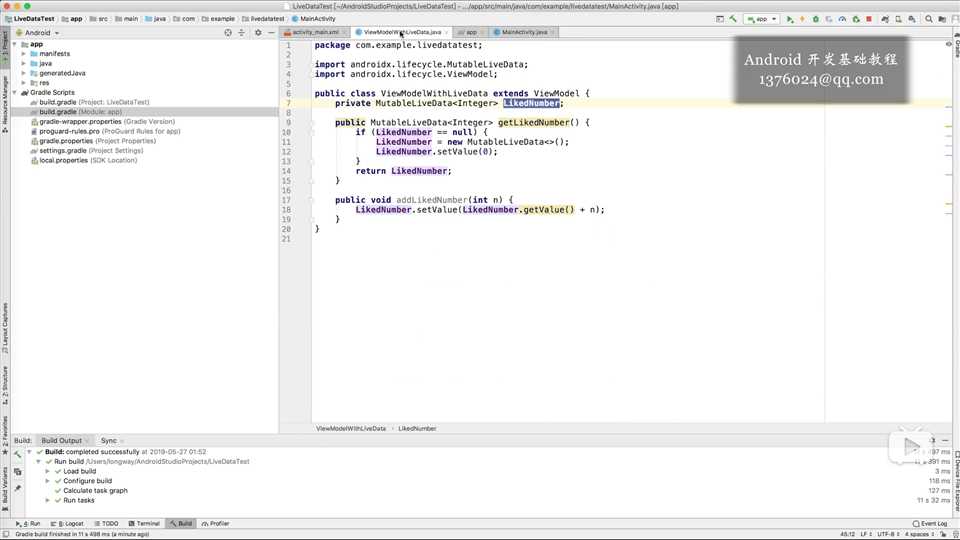The height and width of the screenshot is (540, 960).
Task: Switch to the app gradle editor tab
Action: tap(471, 32)
